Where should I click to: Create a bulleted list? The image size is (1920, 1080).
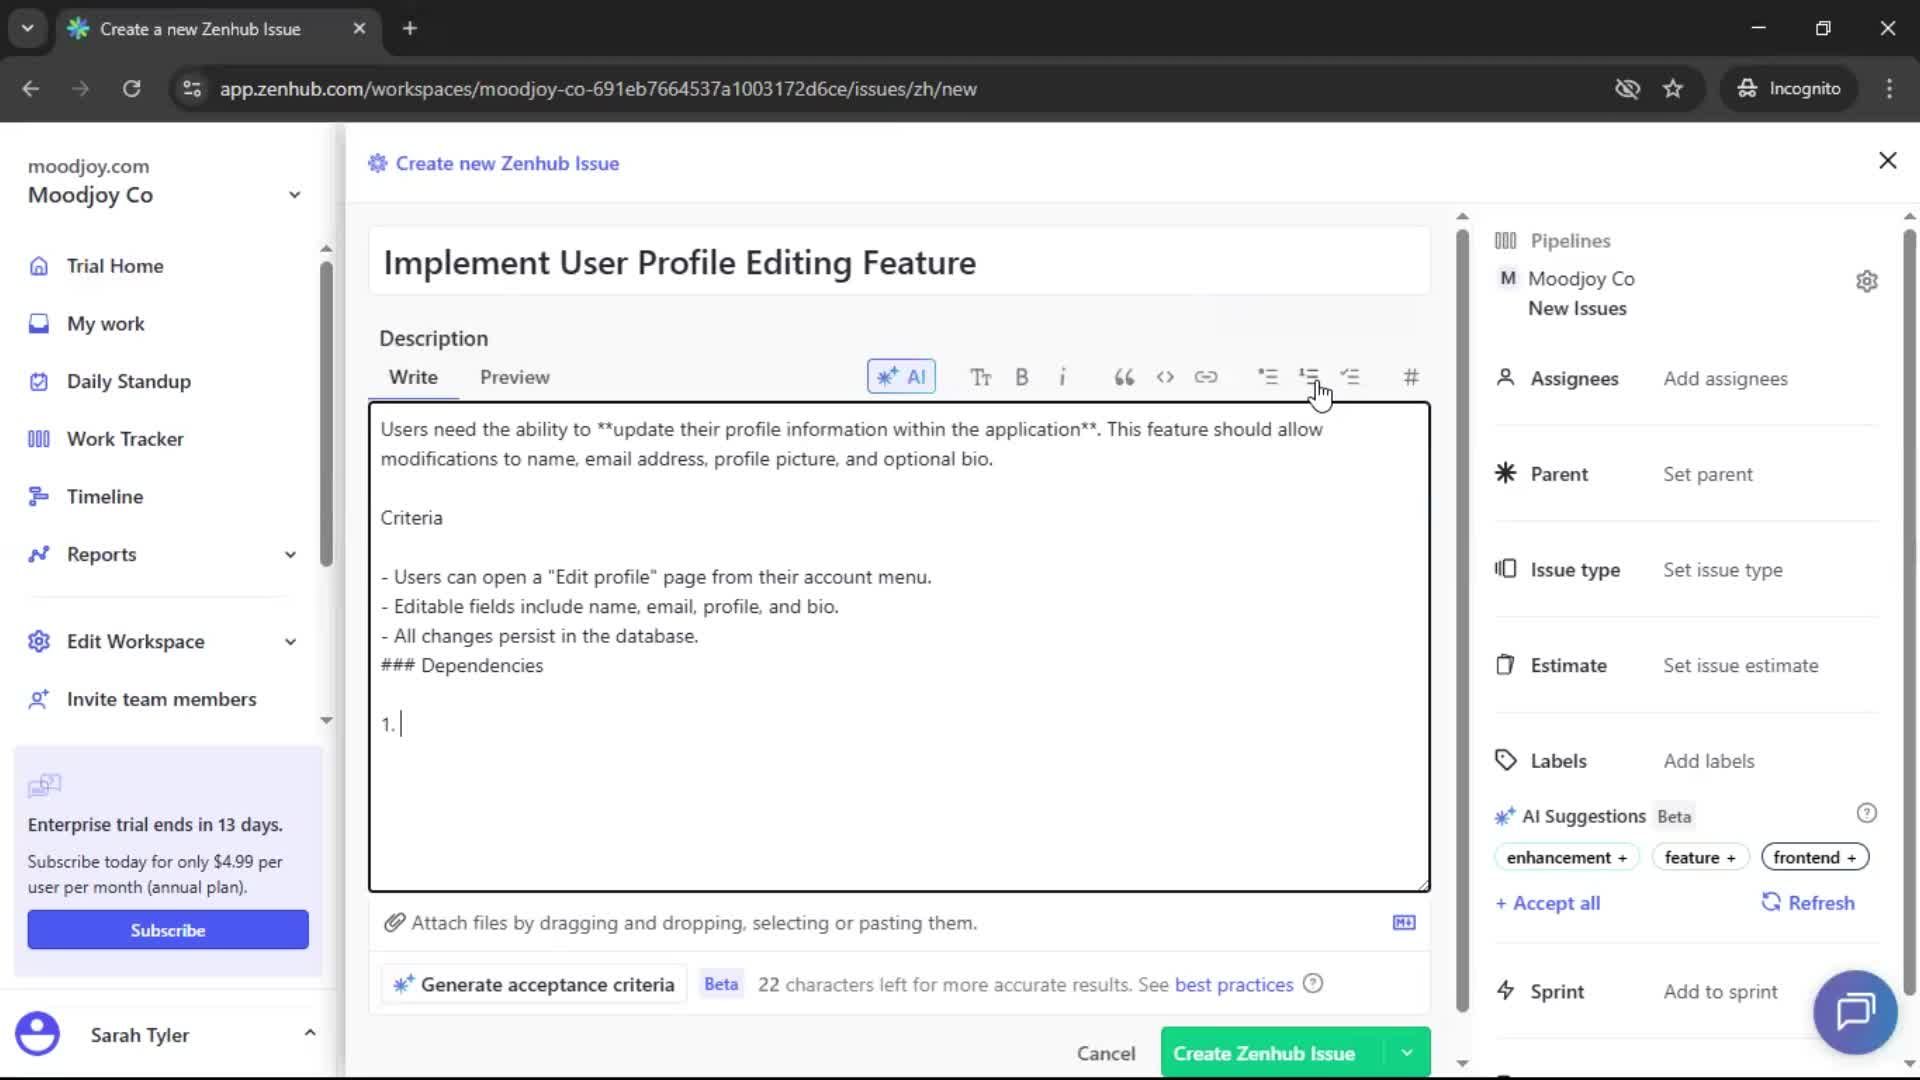click(x=1266, y=377)
